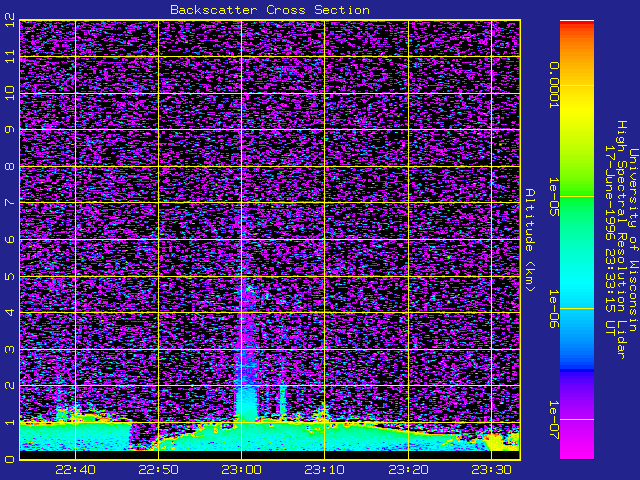
Task: Click the 23:30 time axis label
Action: pos(491,470)
